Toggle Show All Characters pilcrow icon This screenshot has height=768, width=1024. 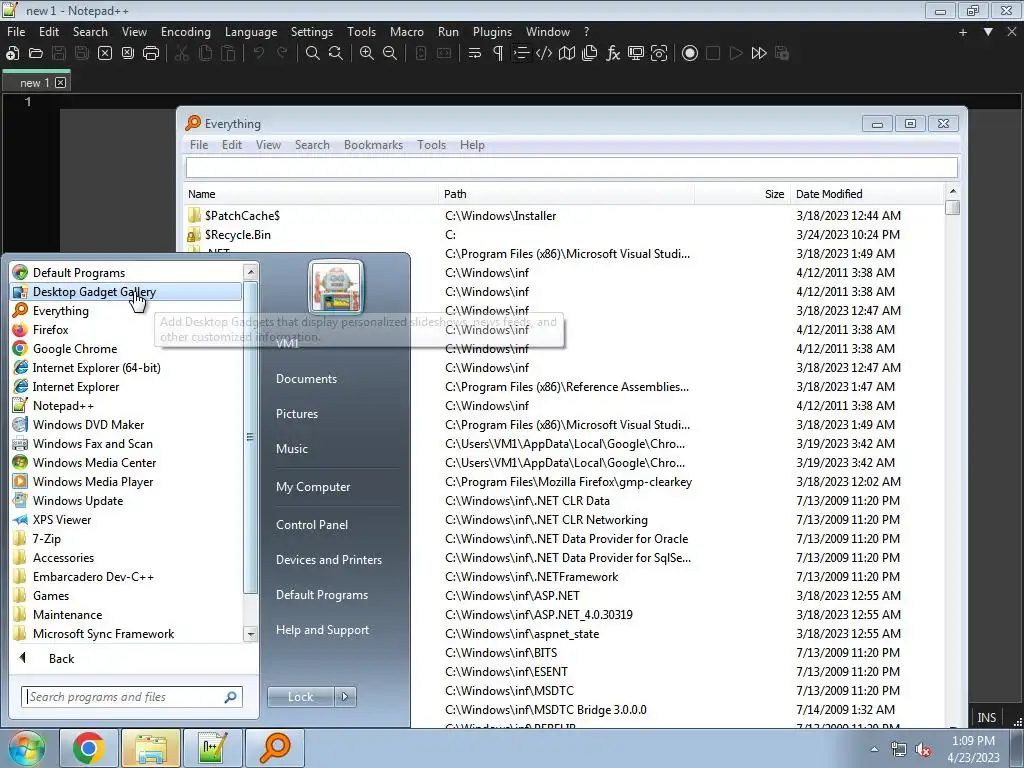[x=498, y=54]
